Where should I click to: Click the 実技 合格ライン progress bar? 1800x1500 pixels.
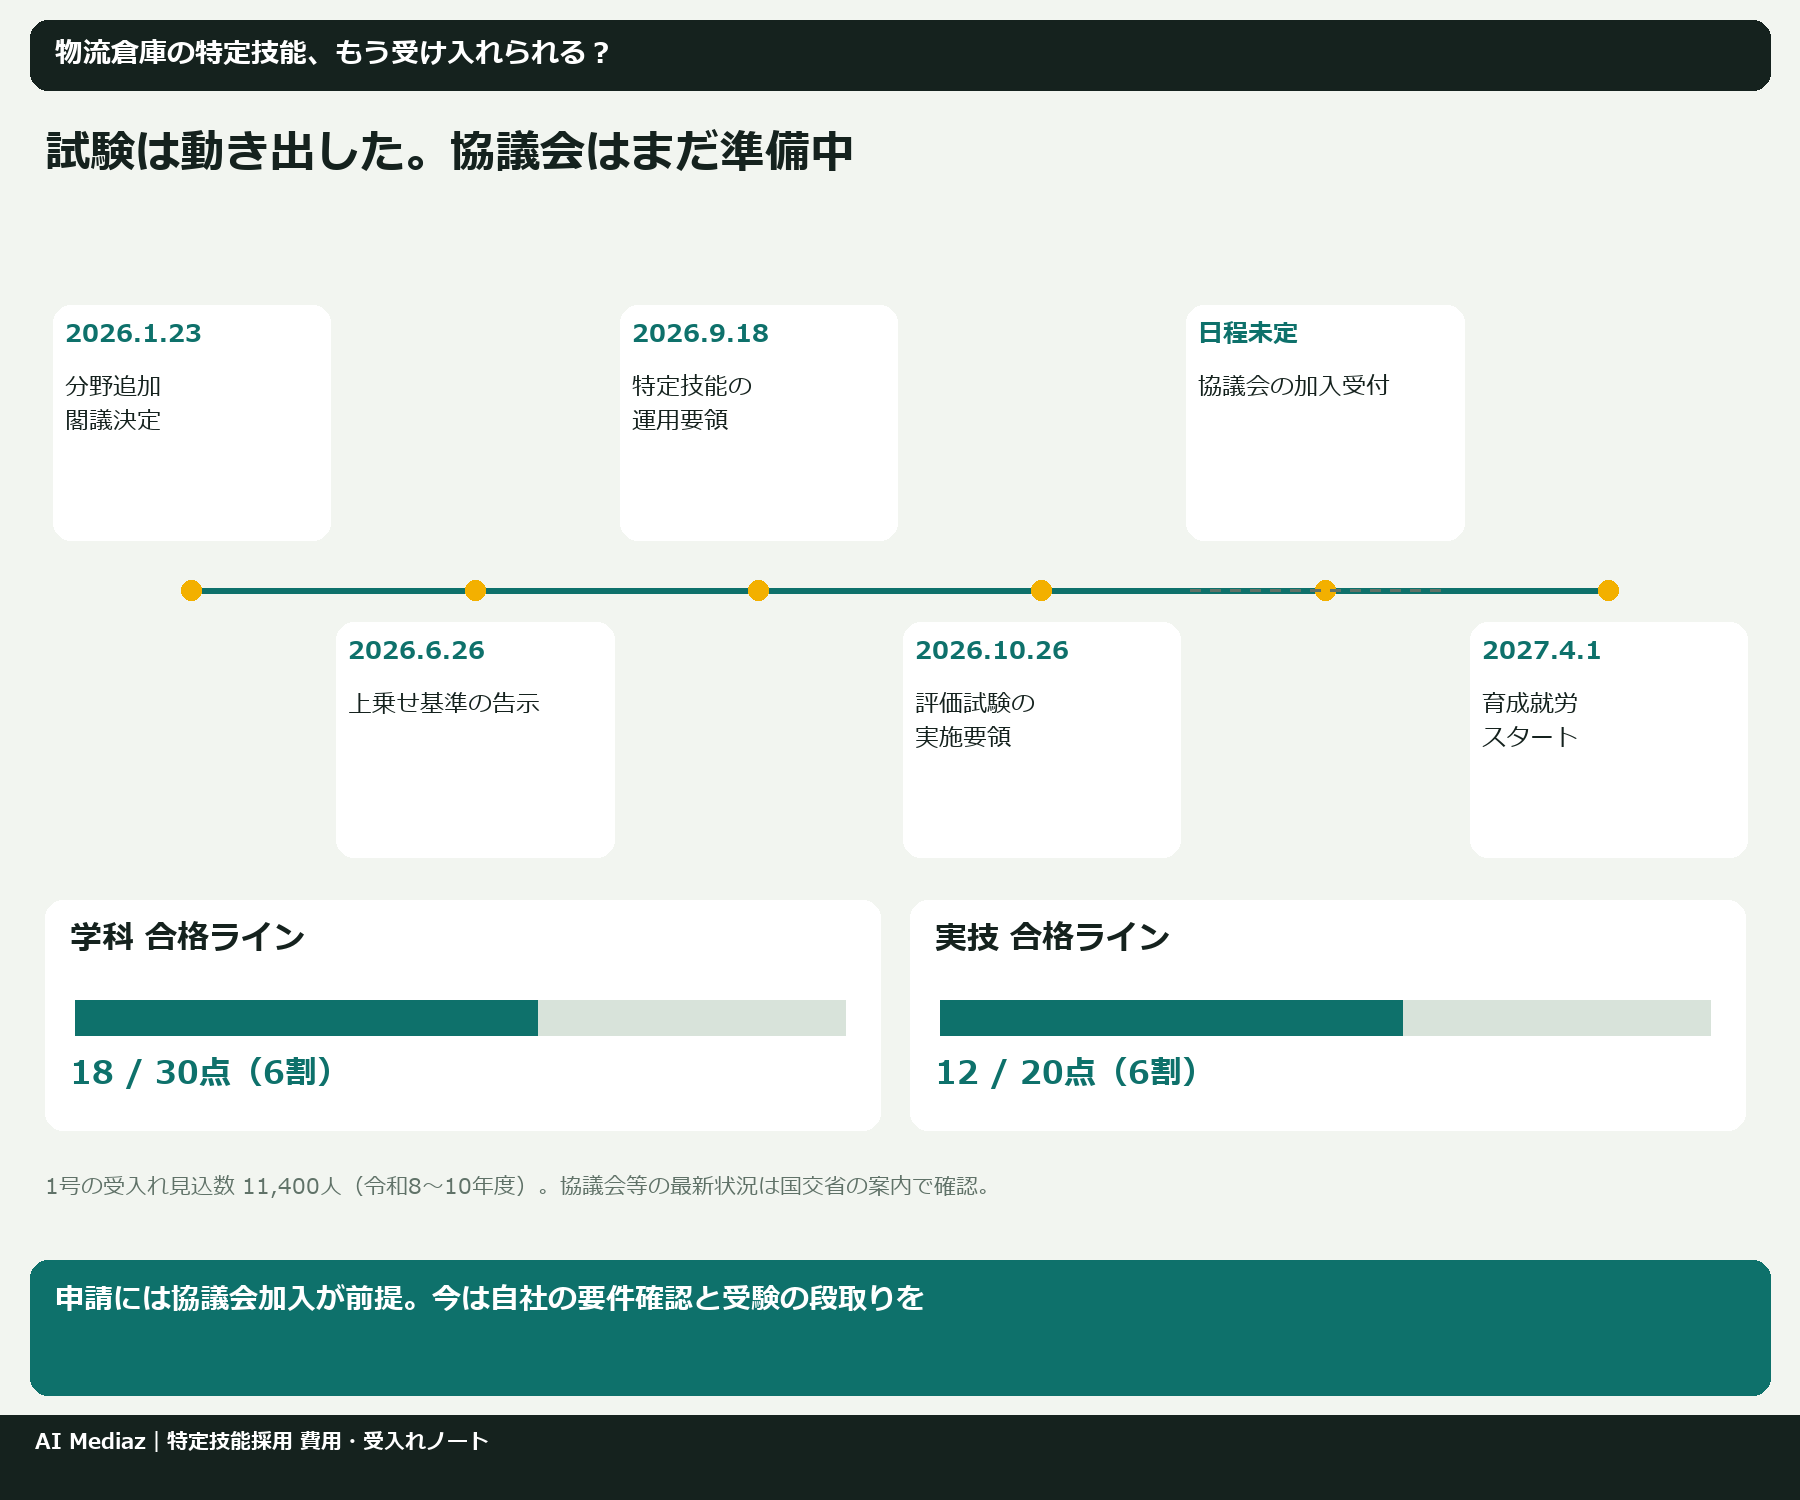point(1325,1018)
